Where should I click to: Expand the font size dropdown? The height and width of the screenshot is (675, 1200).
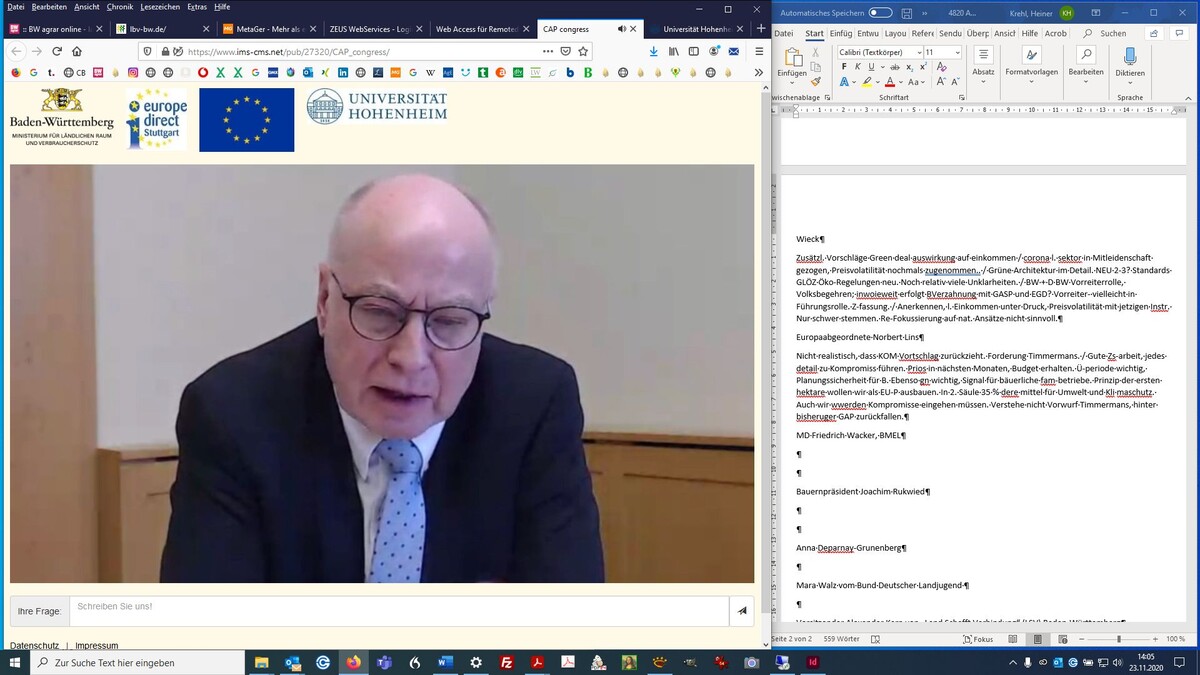pyautogui.click(x=957, y=52)
